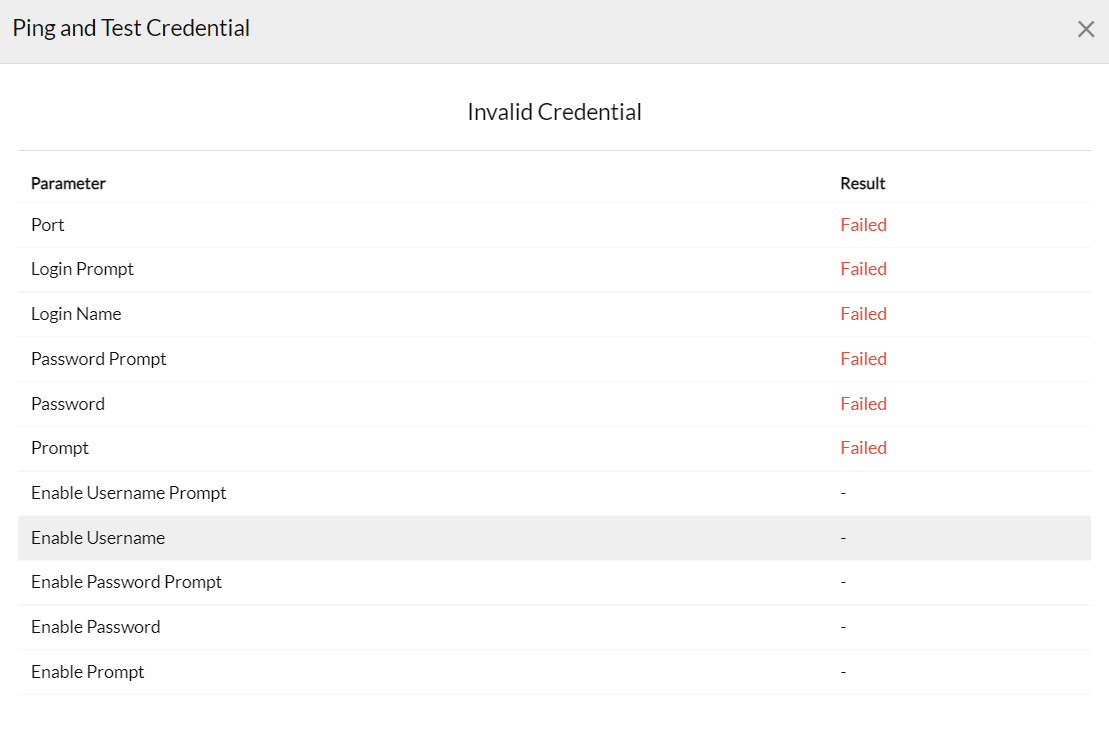Viewport: 1109px width, 737px height.
Task: Select the Prompt parameter row
Action: 60,448
